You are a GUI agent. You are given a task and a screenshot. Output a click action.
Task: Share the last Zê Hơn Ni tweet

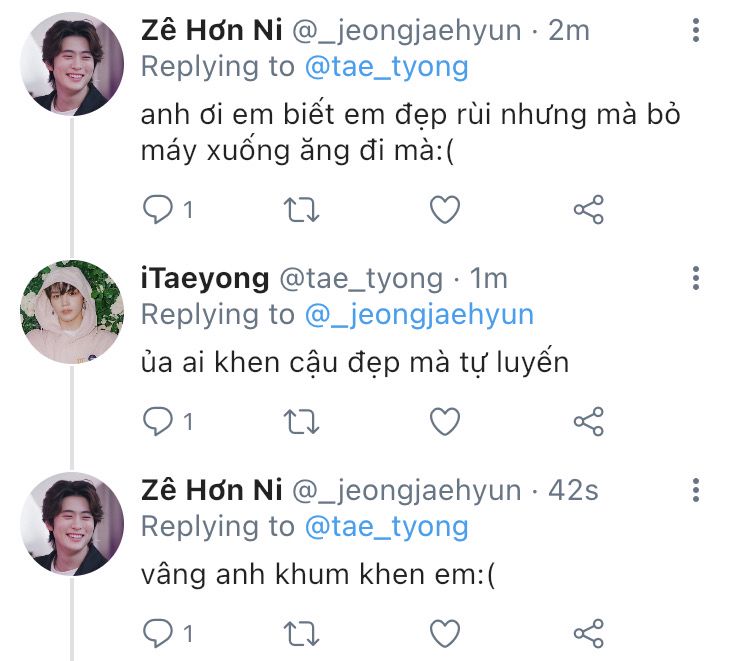pos(589,632)
